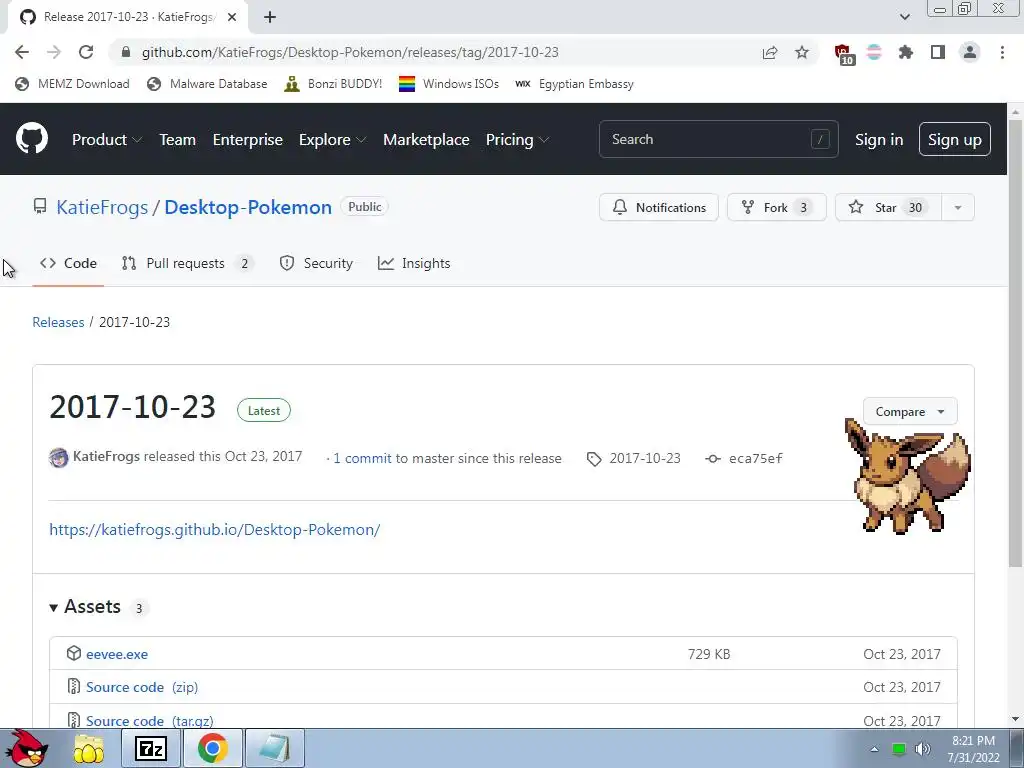Click the site lock padlock icon
1024x768 pixels.
pyautogui.click(x=126, y=52)
